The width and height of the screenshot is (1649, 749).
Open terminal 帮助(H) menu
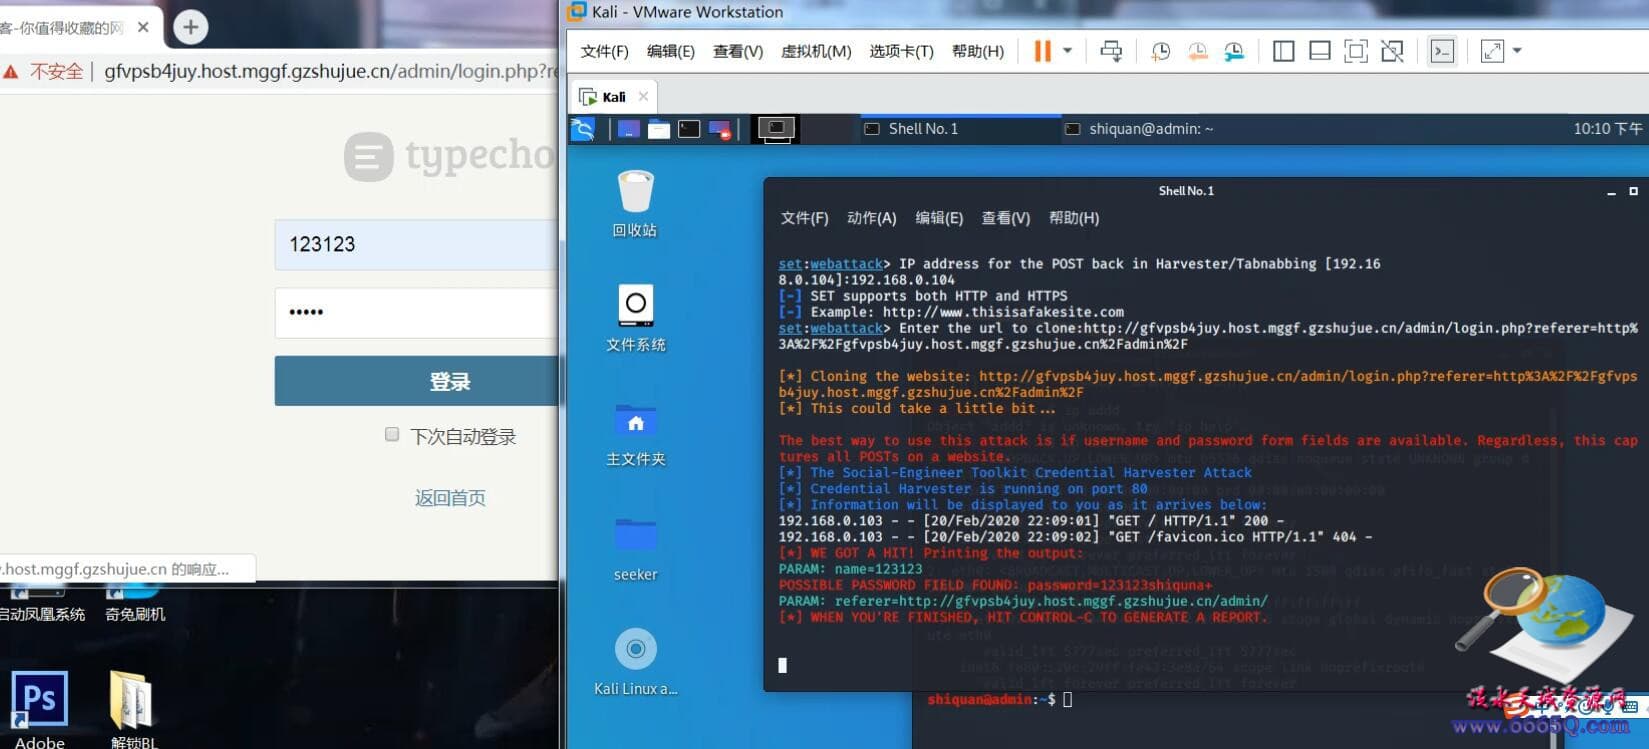tap(1073, 218)
